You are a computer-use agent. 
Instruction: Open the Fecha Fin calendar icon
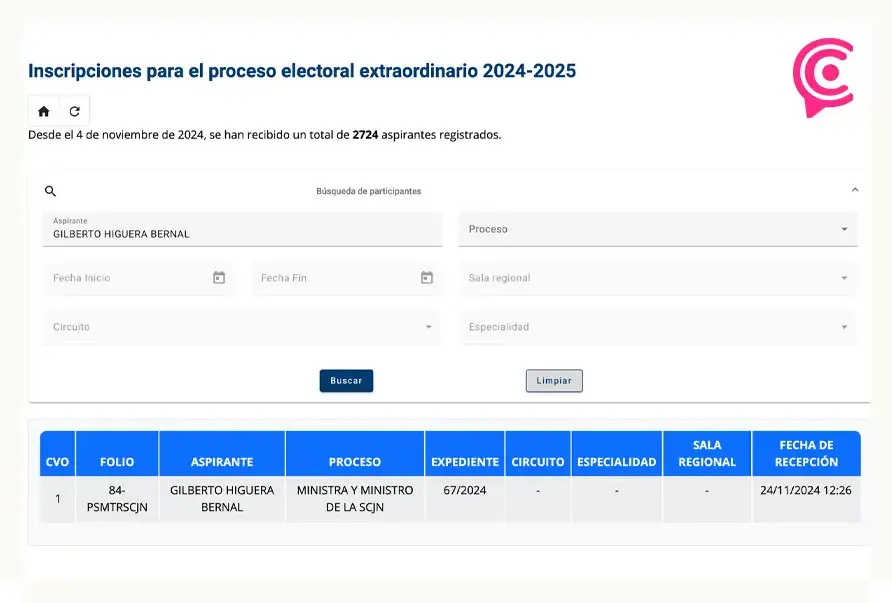point(427,278)
